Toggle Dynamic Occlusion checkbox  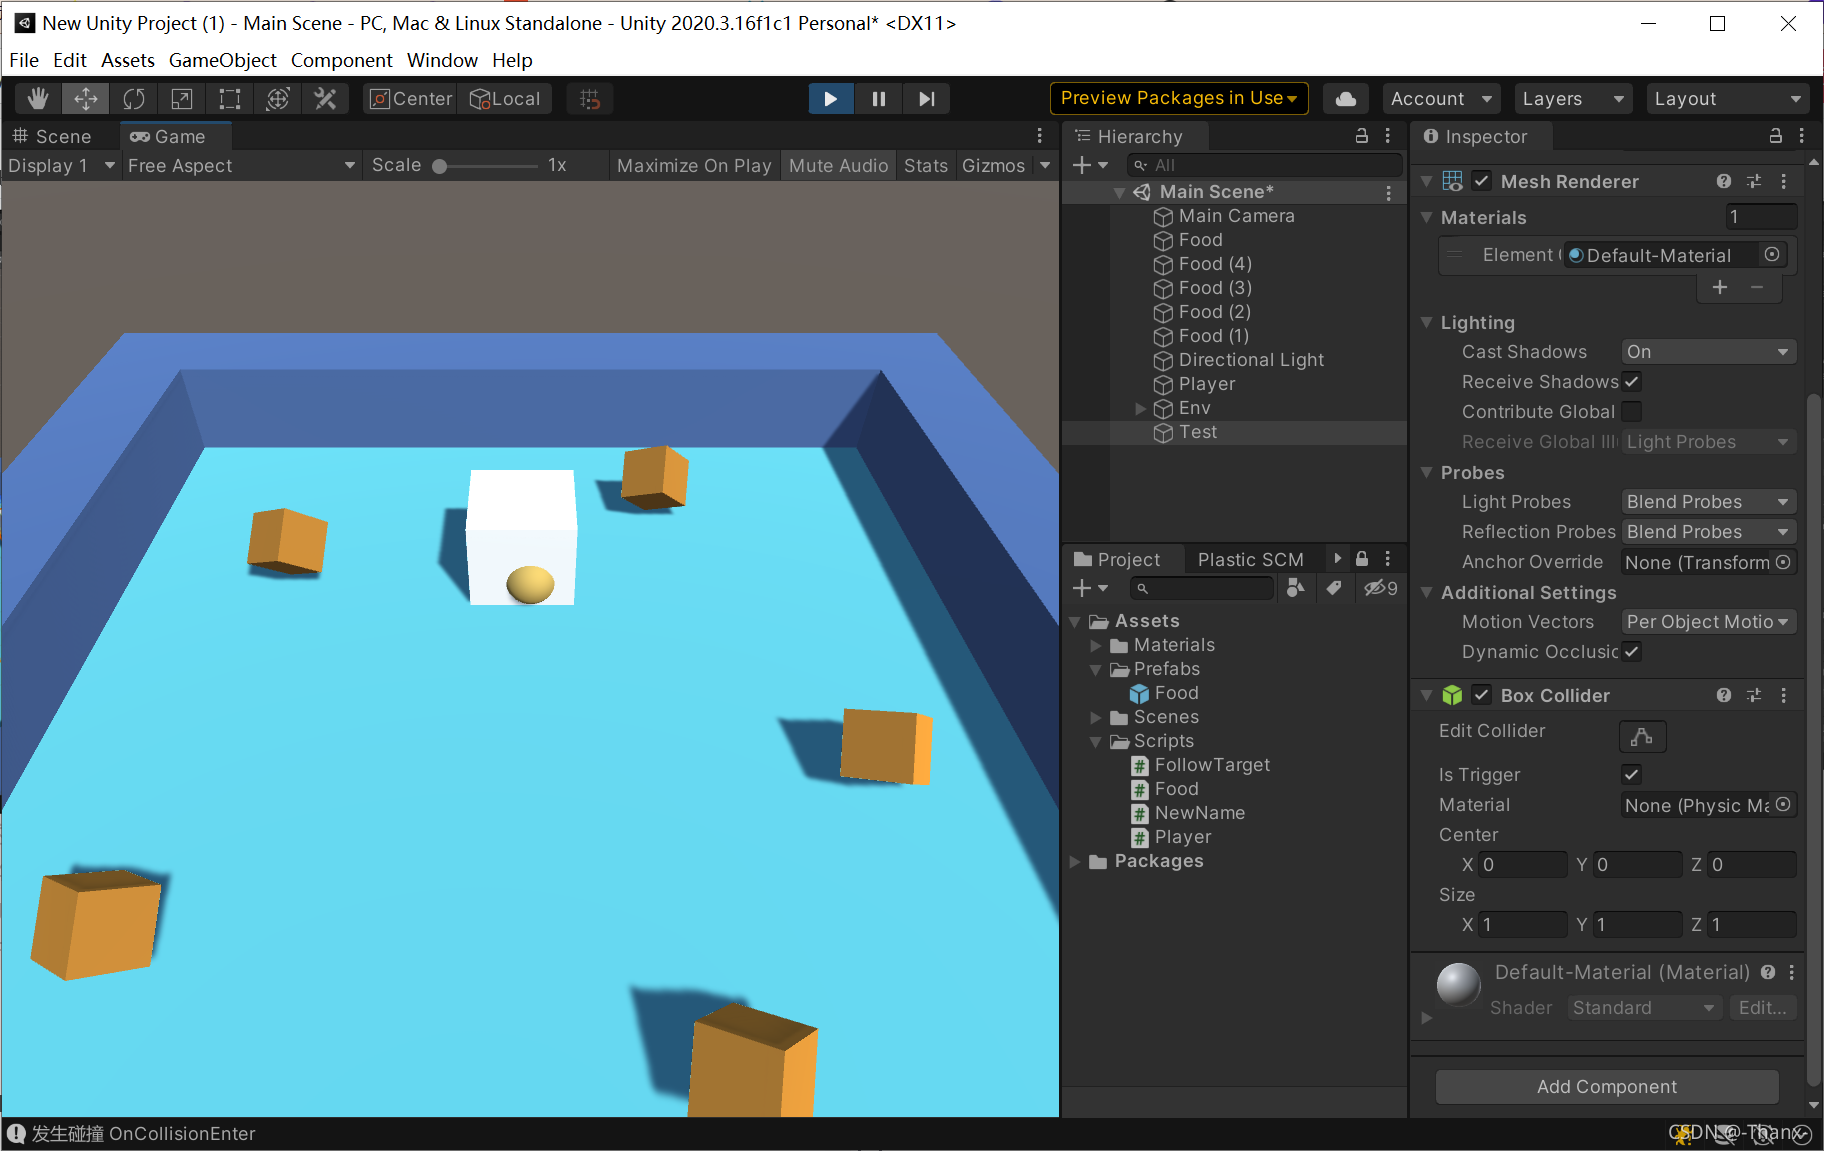tap(1631, 651)
